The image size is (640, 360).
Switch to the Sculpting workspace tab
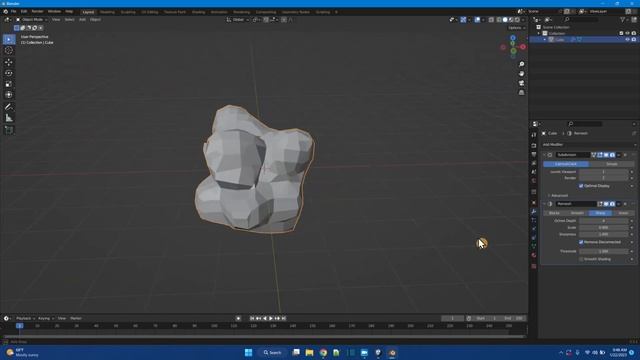click(x=128, y=12)
